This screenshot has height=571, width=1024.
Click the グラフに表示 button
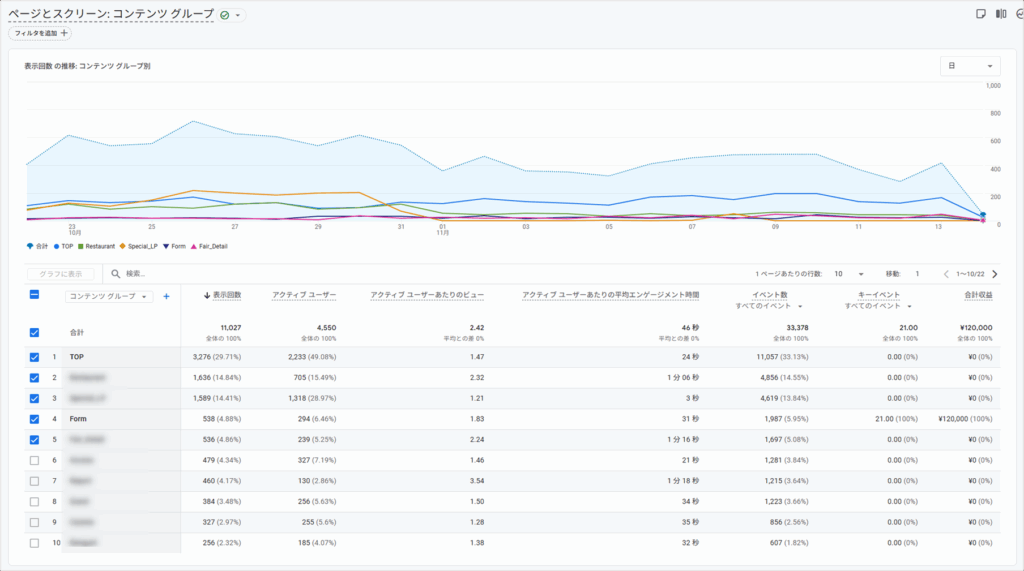pos(60,273)
